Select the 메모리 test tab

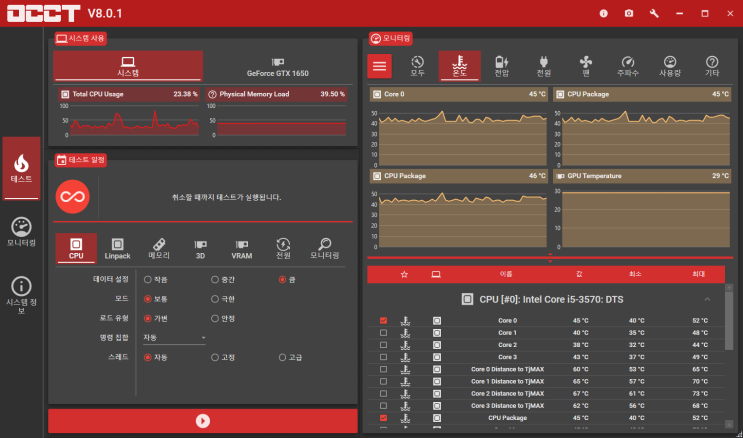coord(159,248)
